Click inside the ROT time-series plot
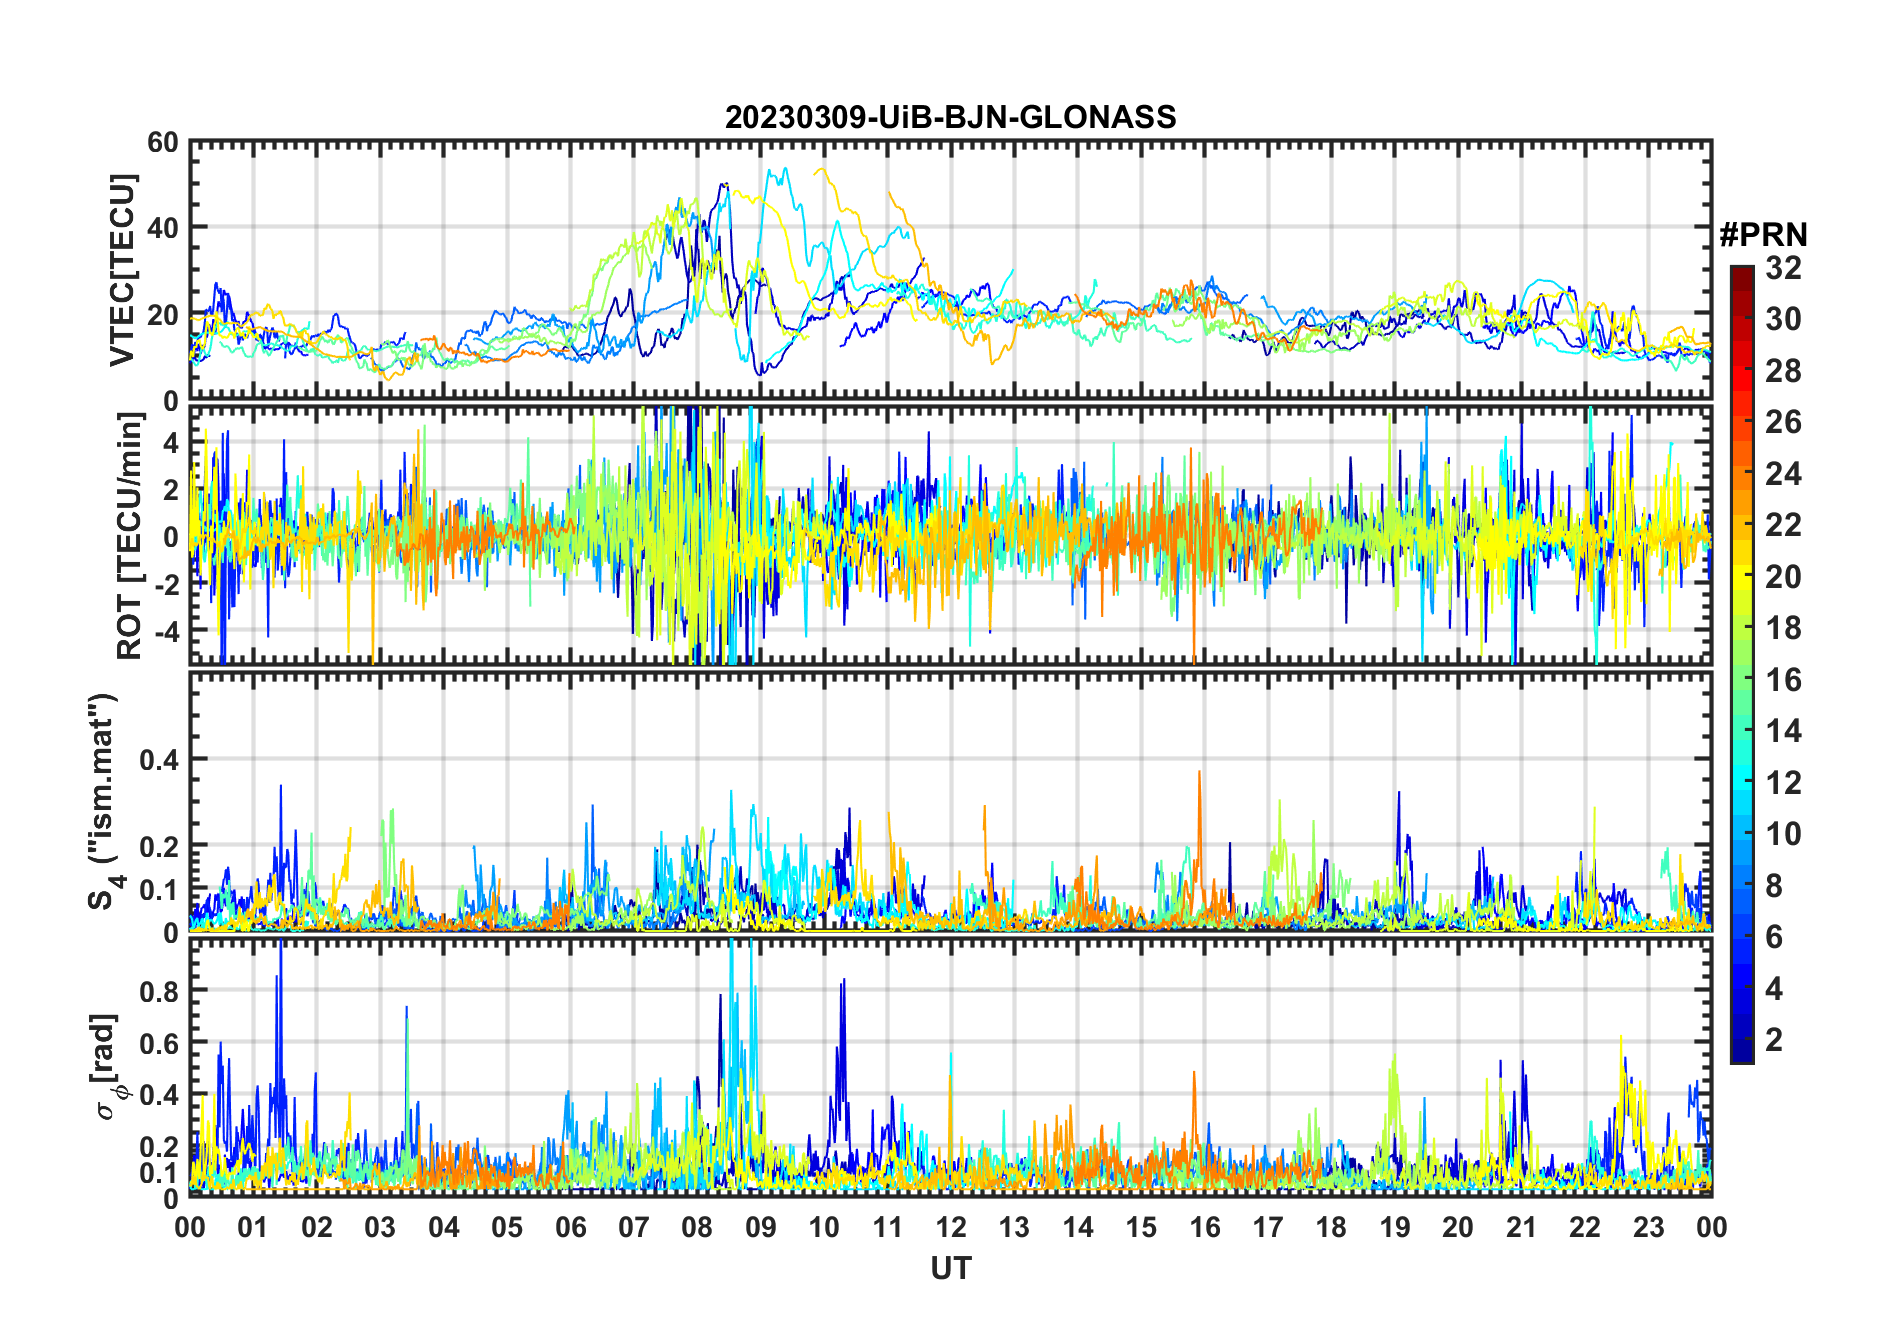Image resolution: width=1902 pixels, height=1330 pixels. [950, 535]
